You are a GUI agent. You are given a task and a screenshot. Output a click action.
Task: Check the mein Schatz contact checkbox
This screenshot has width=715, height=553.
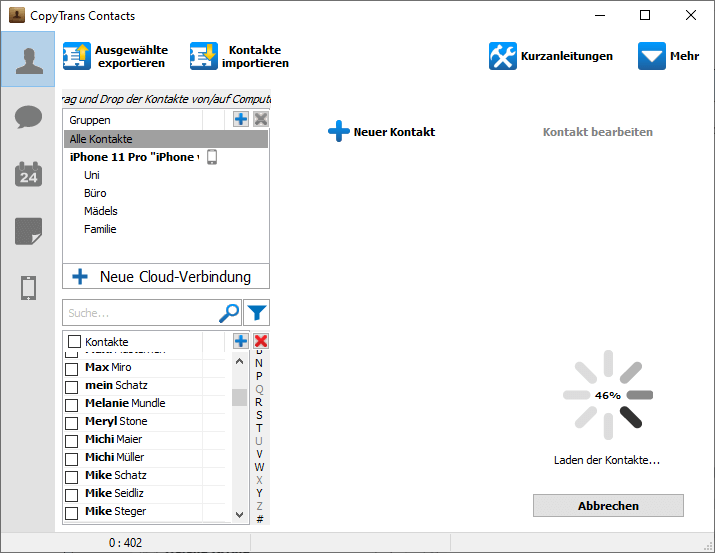click(72, 387)
